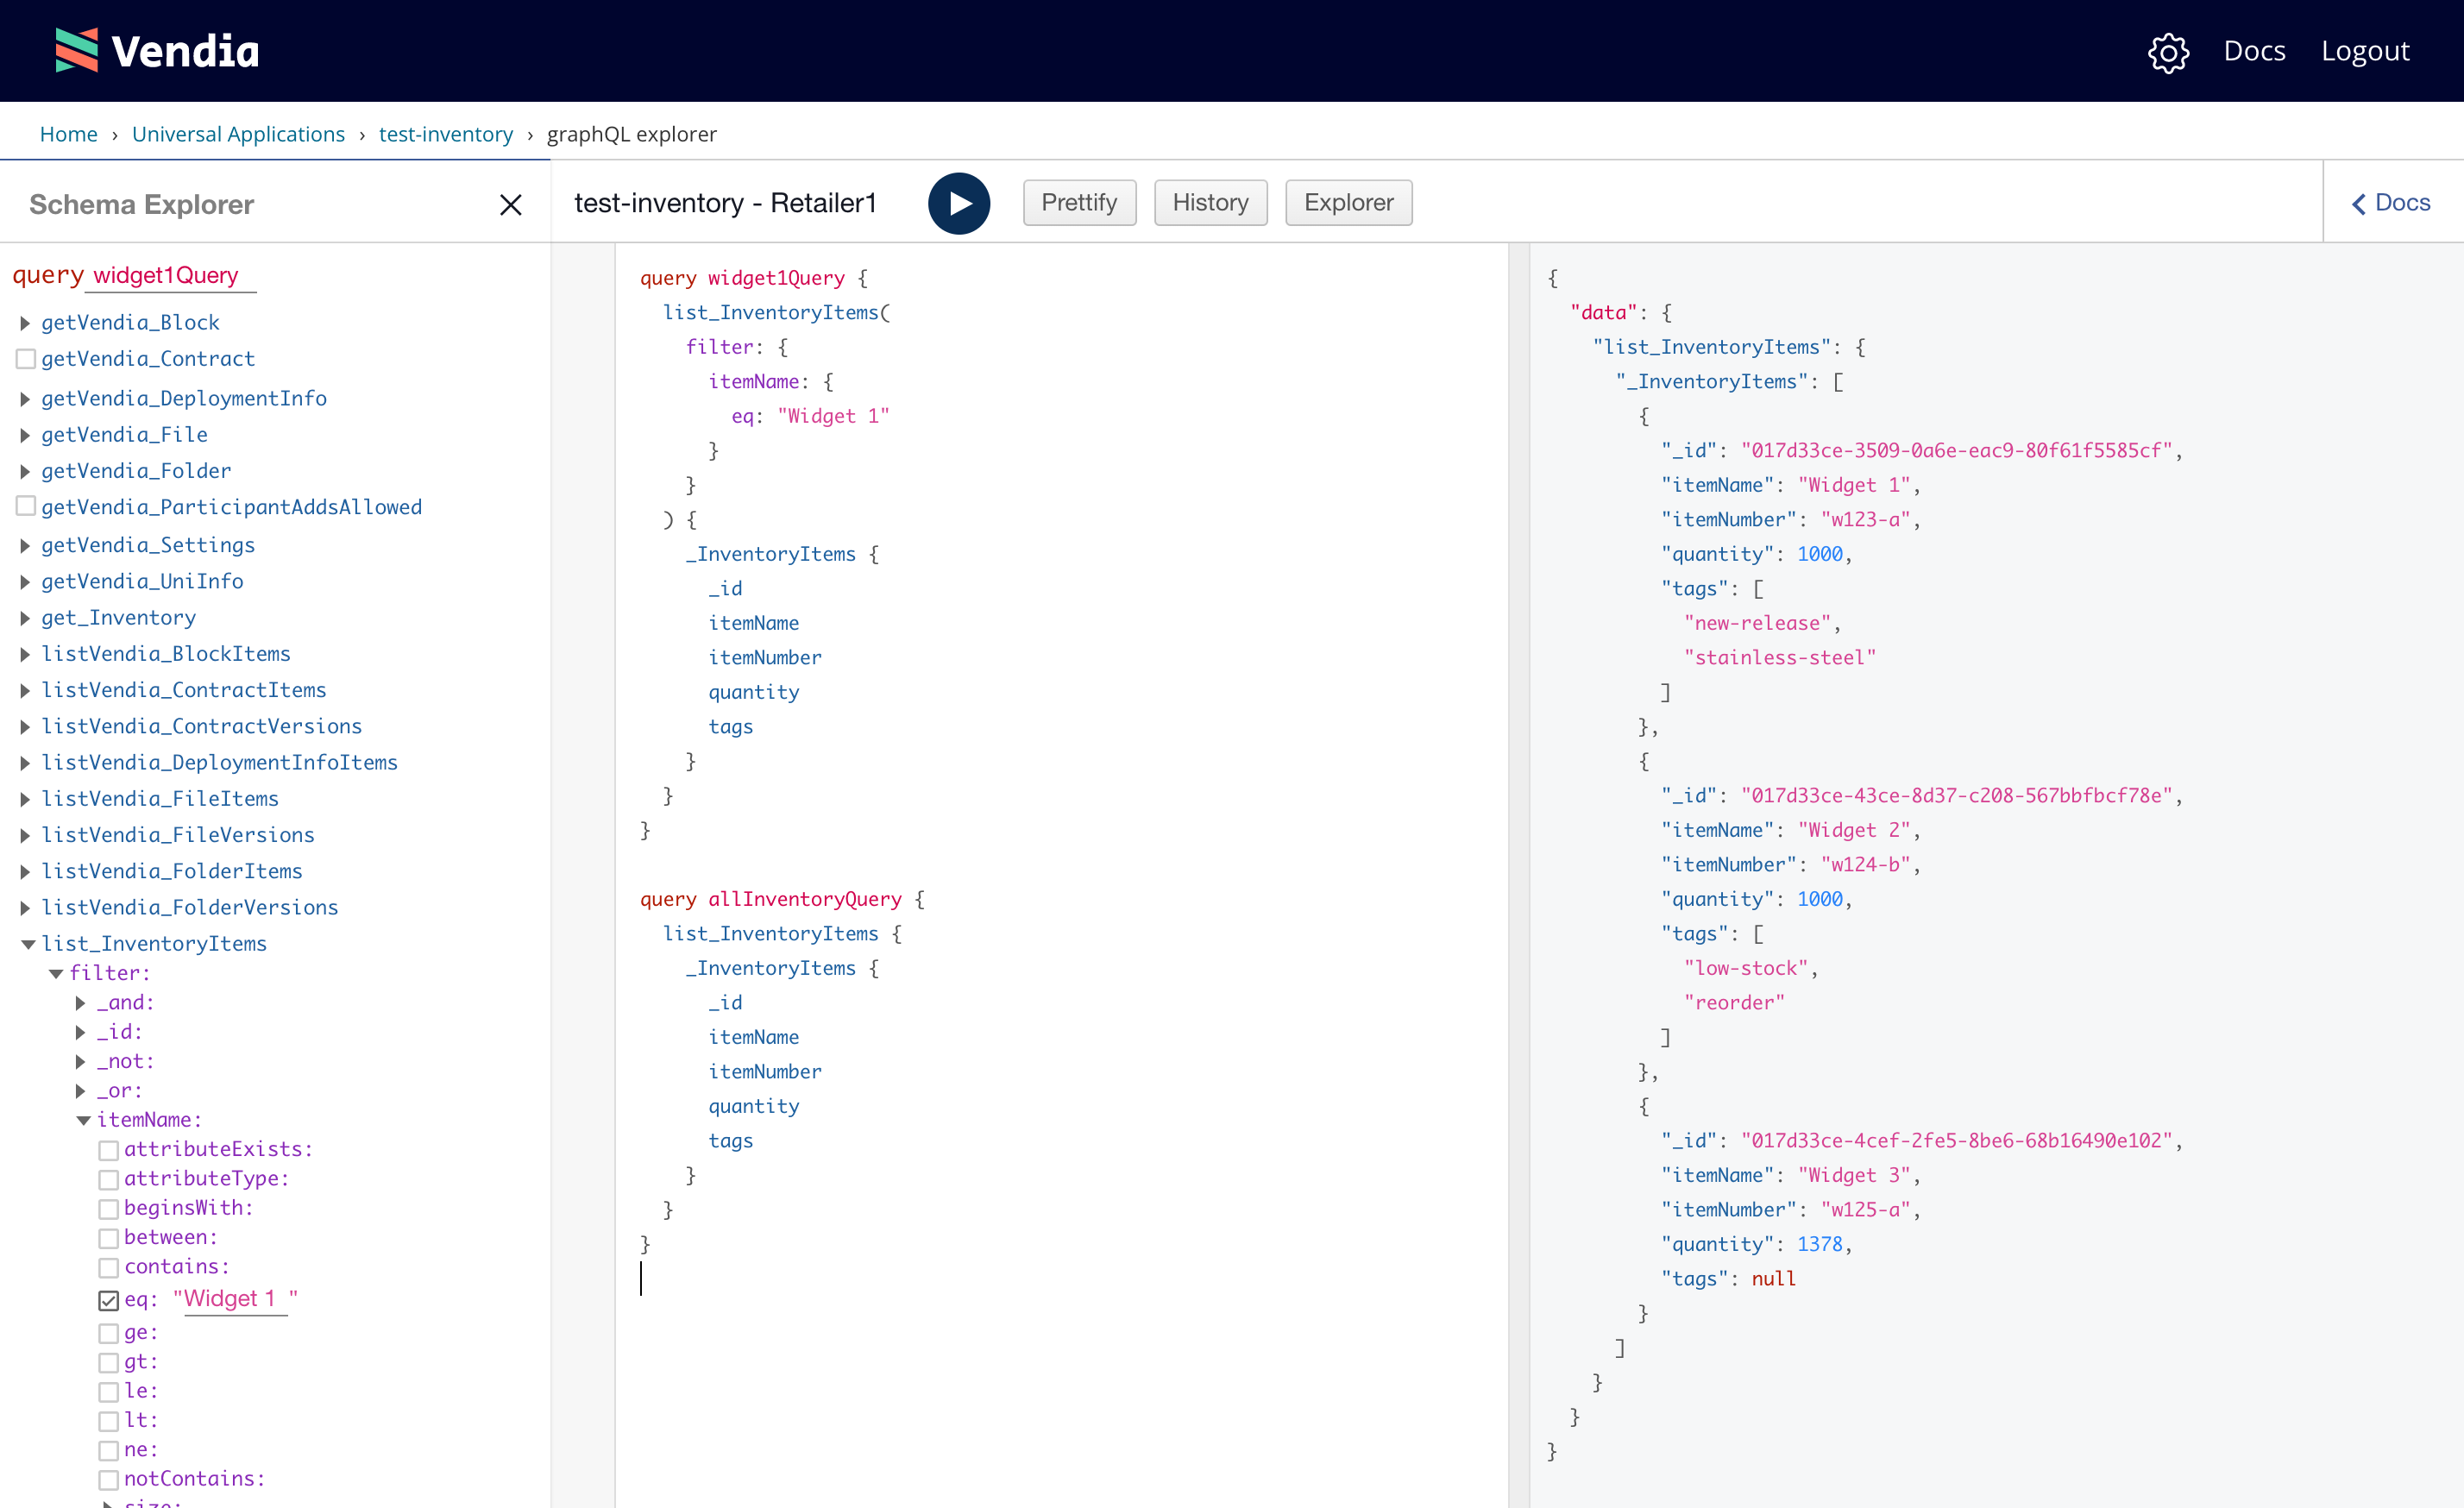Enable the gt filter checkbox

coord(108,1362)
